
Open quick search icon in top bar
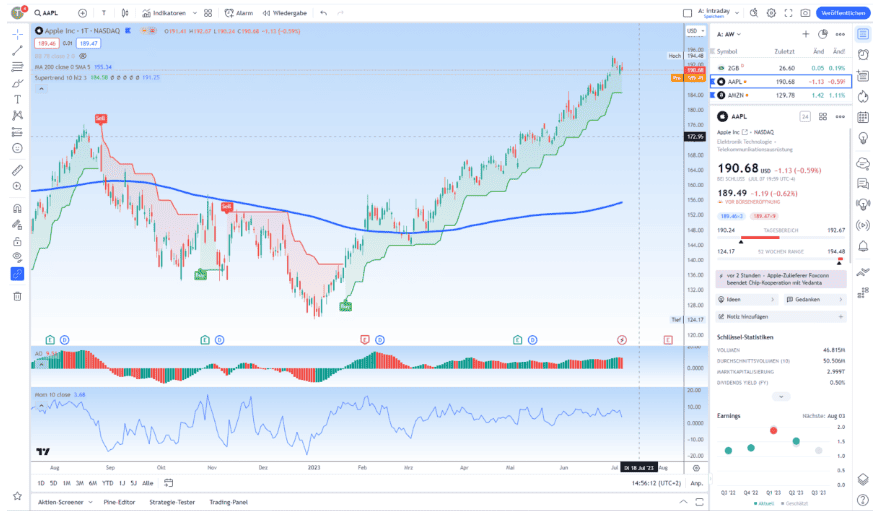(x=754, y=13)
